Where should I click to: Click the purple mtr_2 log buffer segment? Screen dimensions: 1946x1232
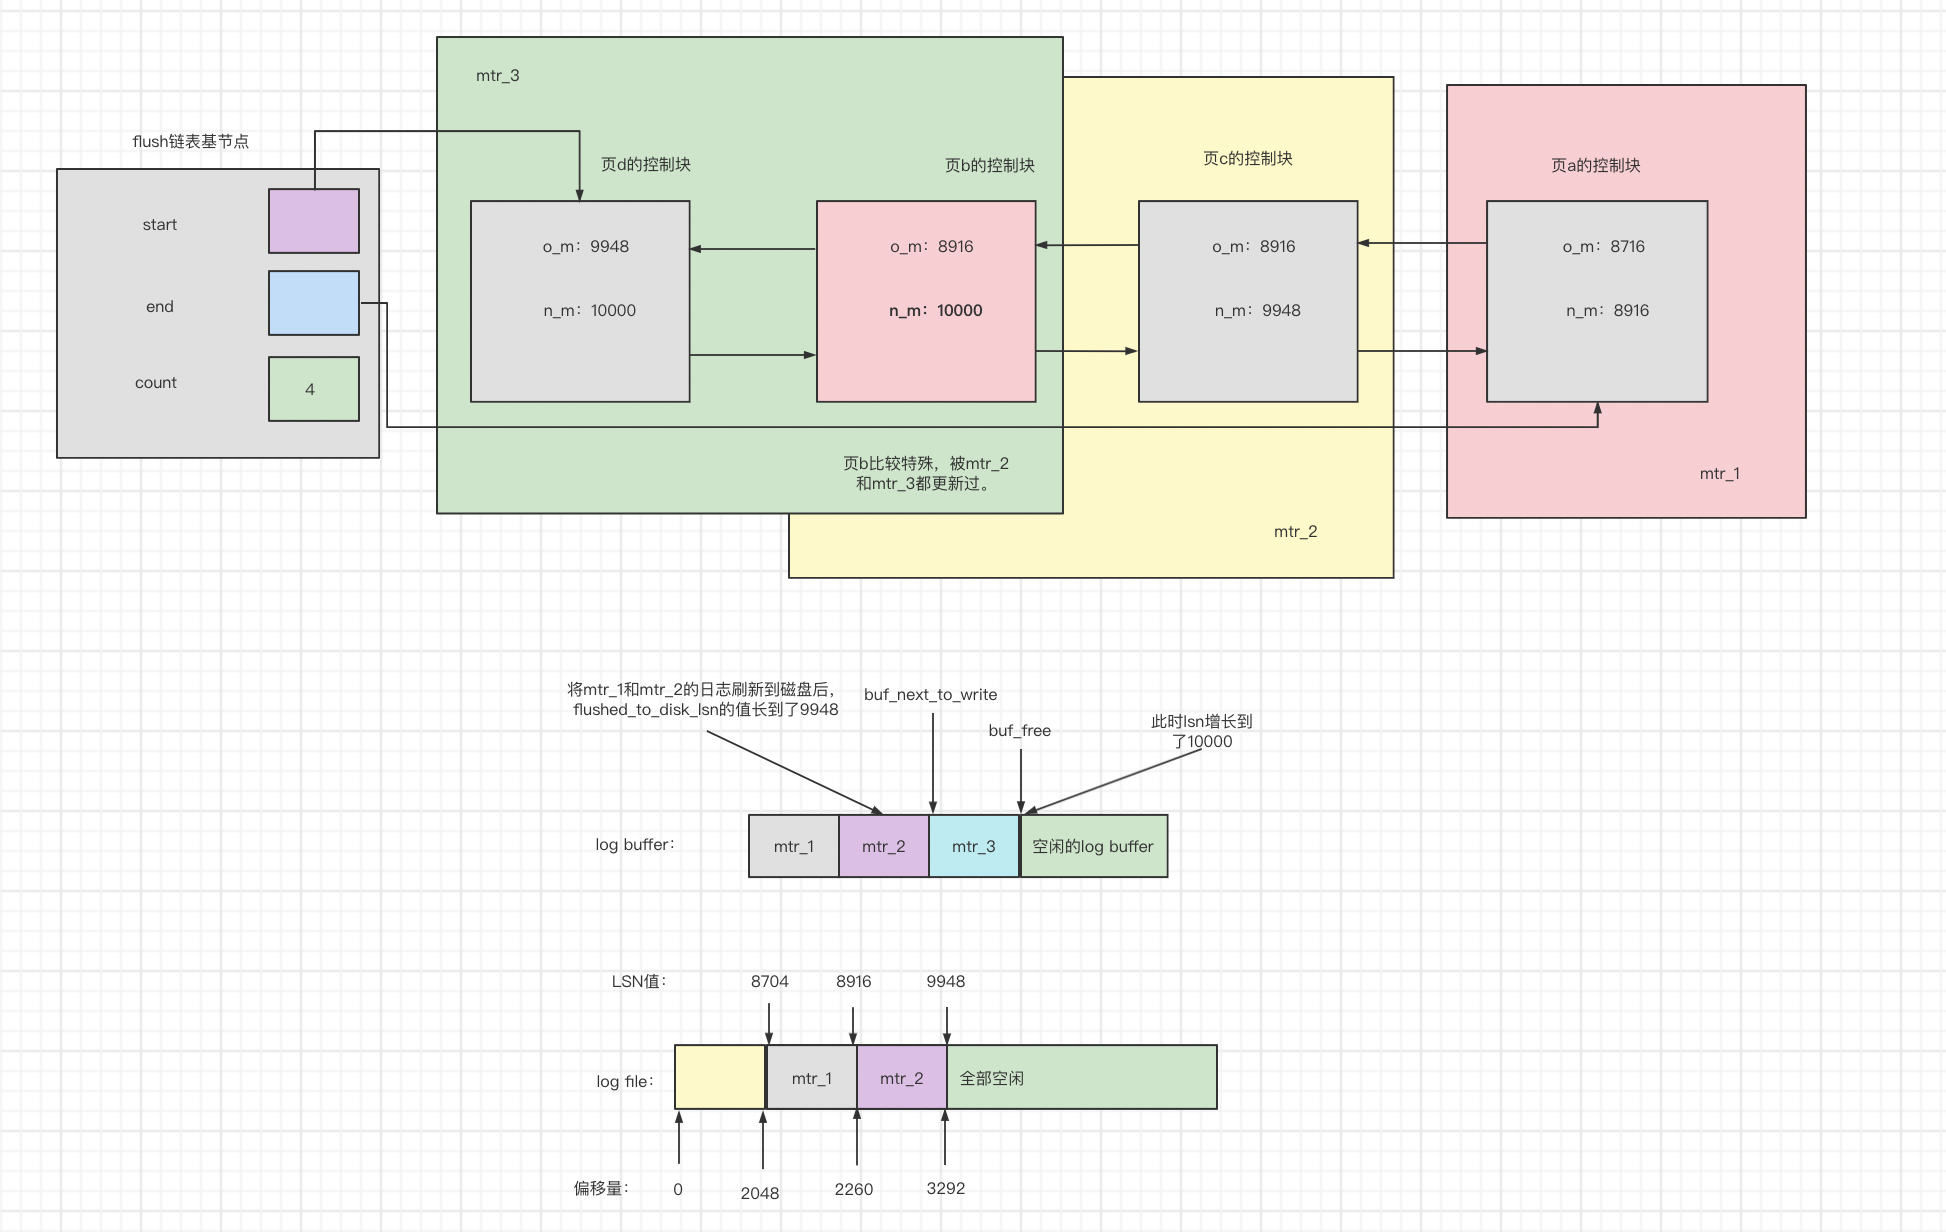[883, 846]
